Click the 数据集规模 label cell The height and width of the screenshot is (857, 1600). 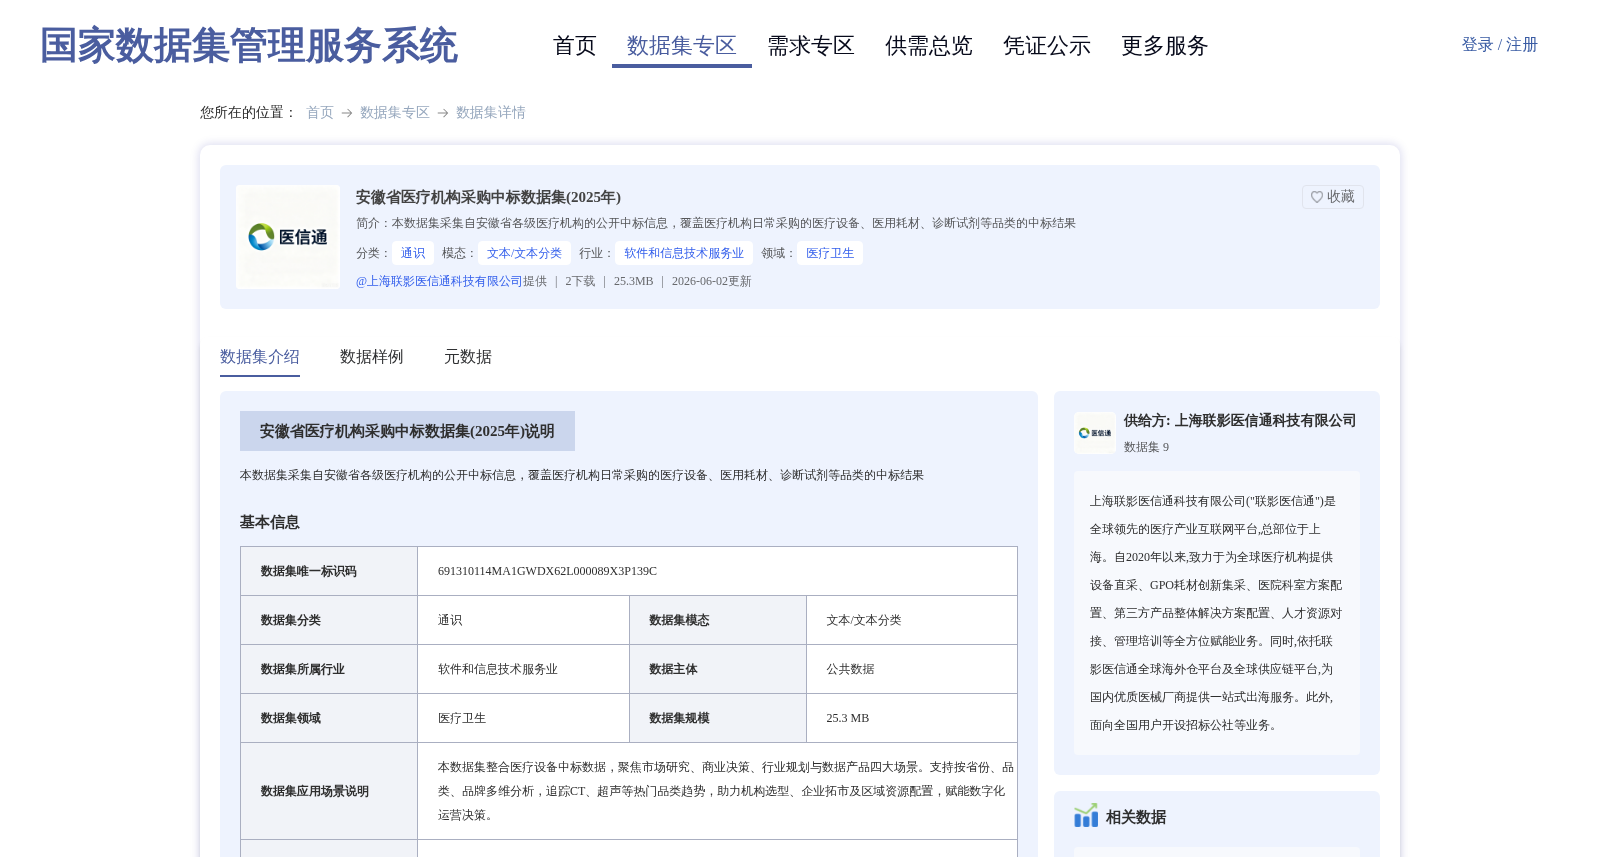[x=718, y=718]
